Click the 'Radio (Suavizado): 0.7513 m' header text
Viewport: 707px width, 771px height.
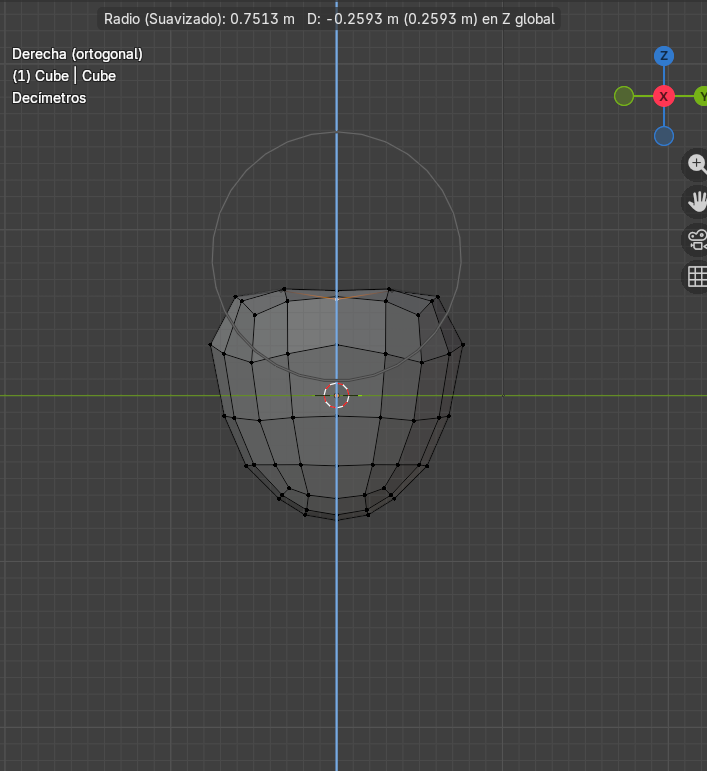click(x=197, y=19)
